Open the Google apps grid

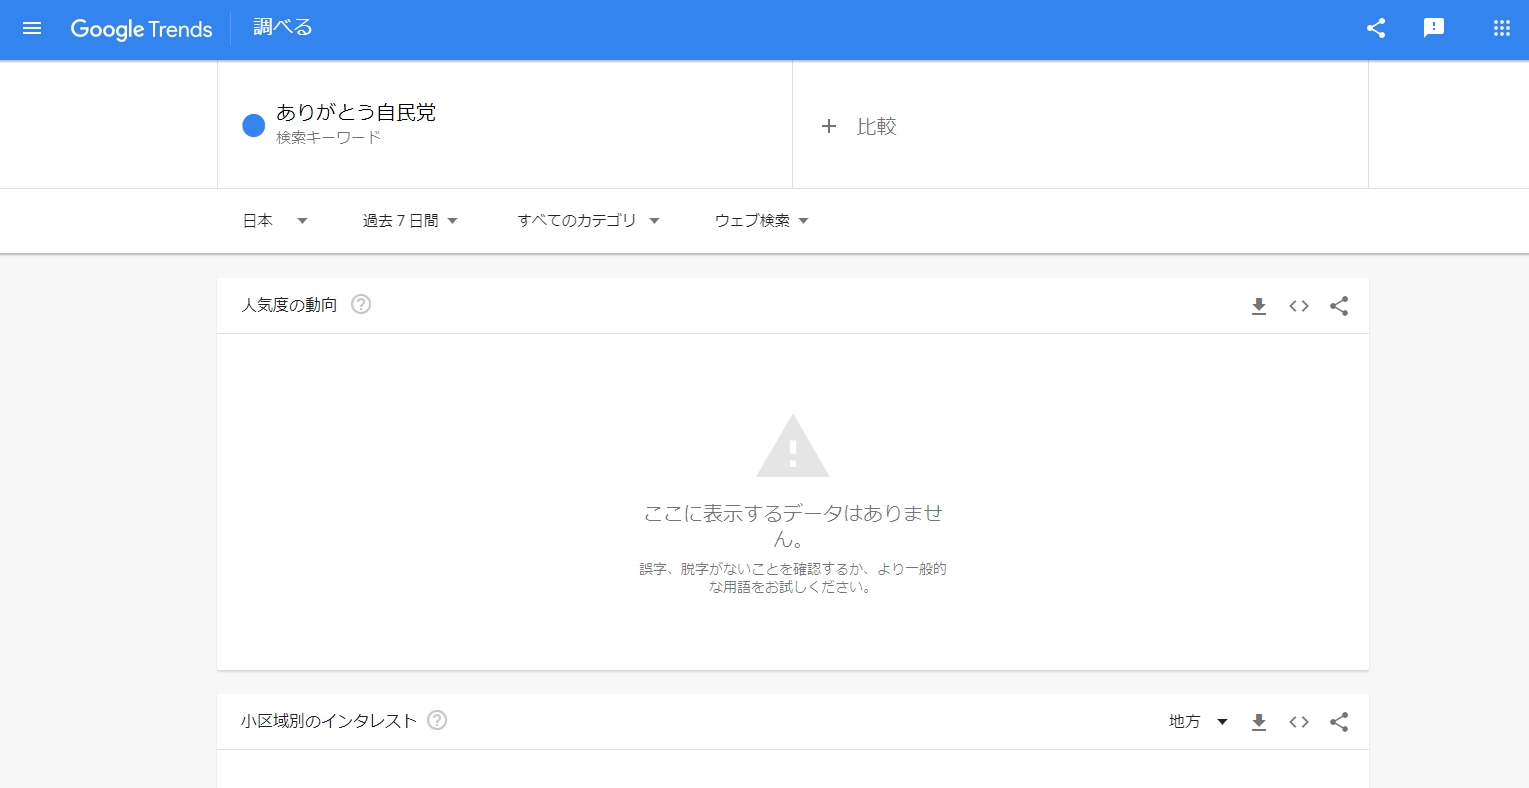1502,28
